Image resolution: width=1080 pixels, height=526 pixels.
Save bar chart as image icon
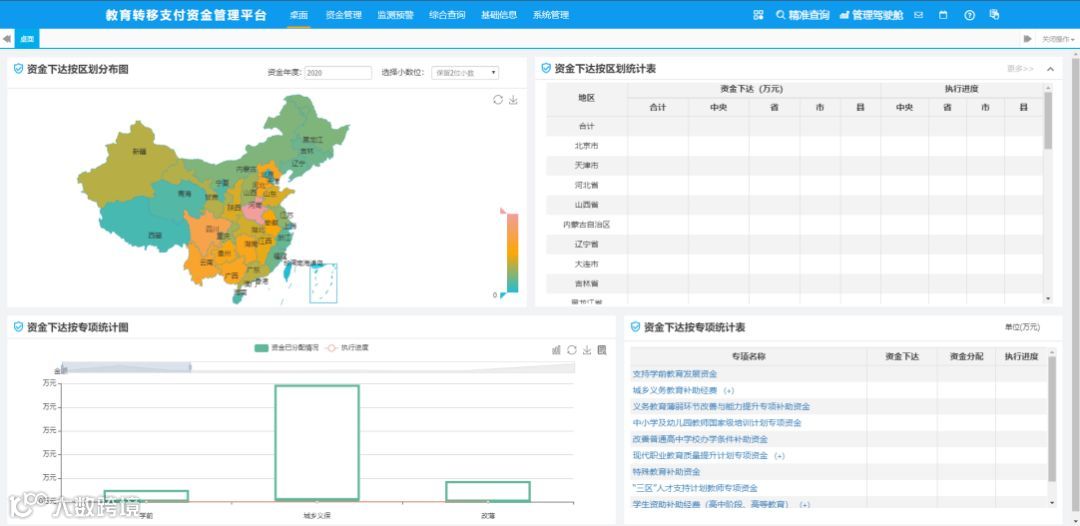(587, 350)
